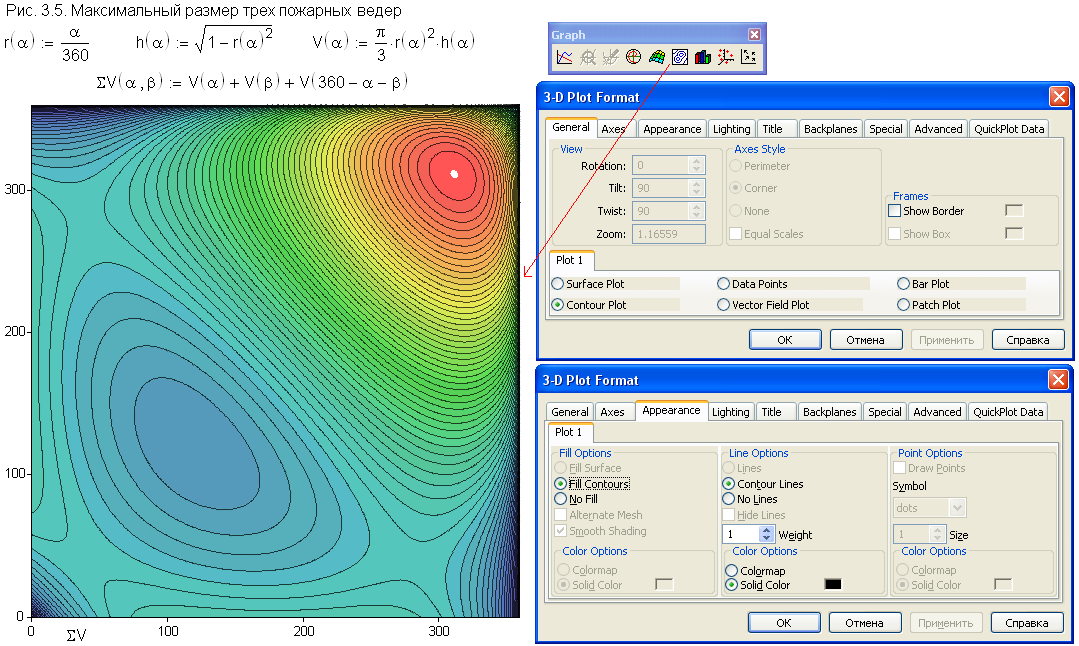The height and width of the screenshot is (646, 1079).
Task: Click the Show Border color swatch
Action: pos(1014,211)
